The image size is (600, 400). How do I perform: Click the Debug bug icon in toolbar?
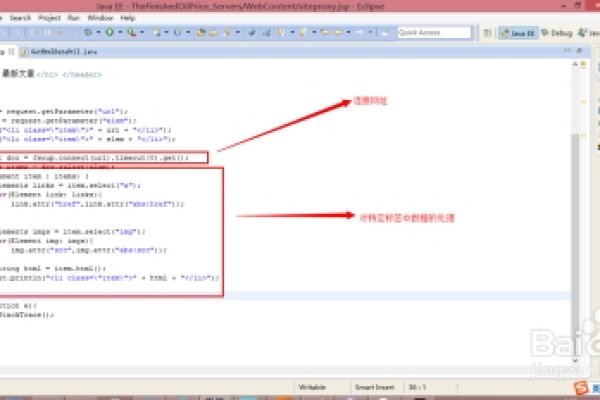point(87,32)
